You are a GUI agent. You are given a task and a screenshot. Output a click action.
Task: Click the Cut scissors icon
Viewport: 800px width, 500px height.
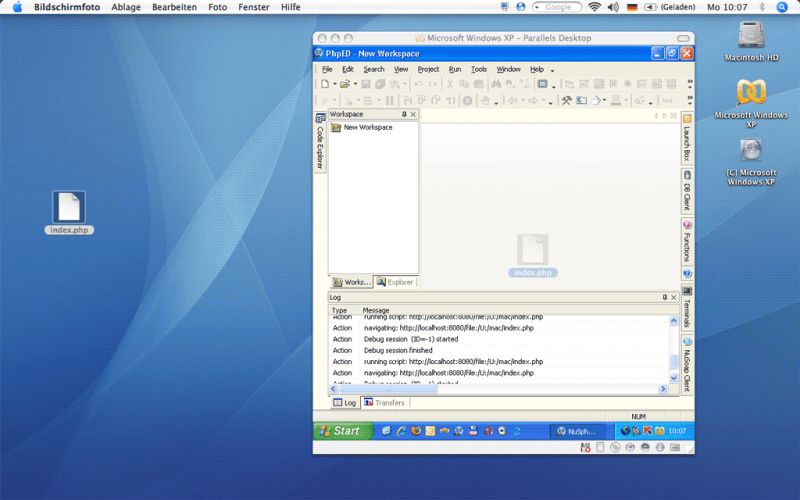(x=450, y=84)
